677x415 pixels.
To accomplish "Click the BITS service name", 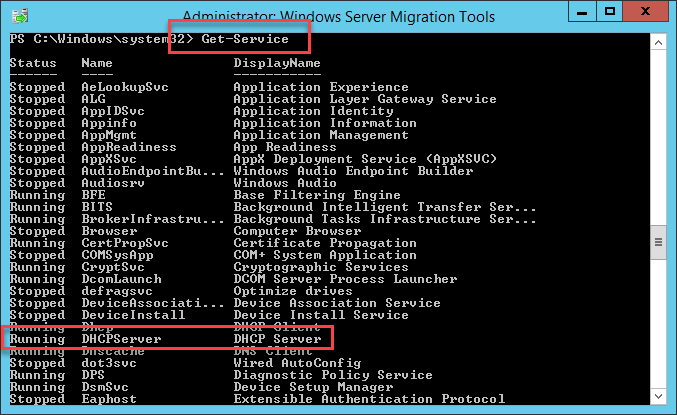I will coord(97,207).
